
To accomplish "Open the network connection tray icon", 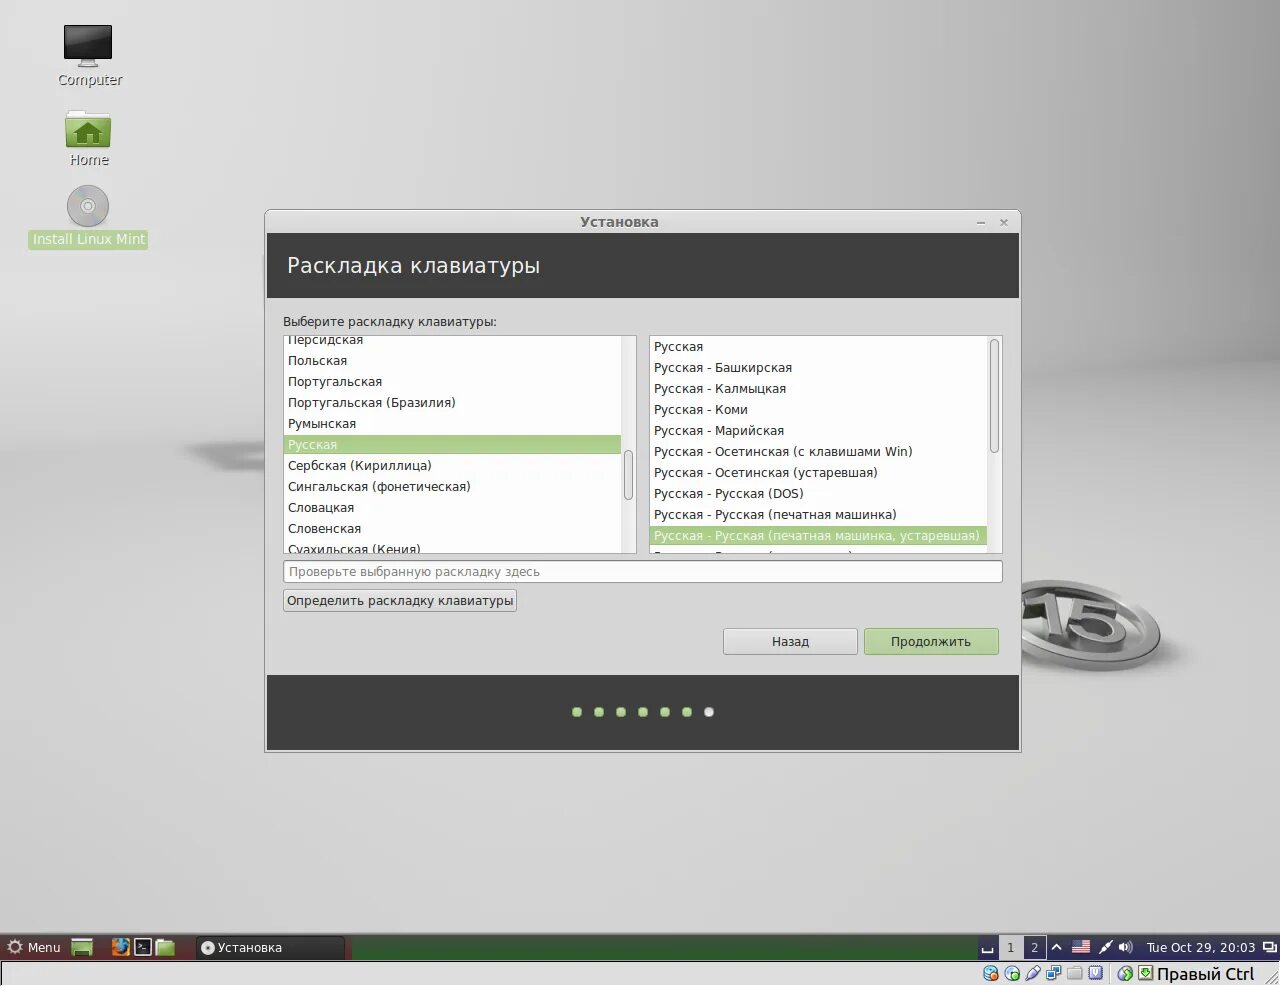I will coord(1105,947).
